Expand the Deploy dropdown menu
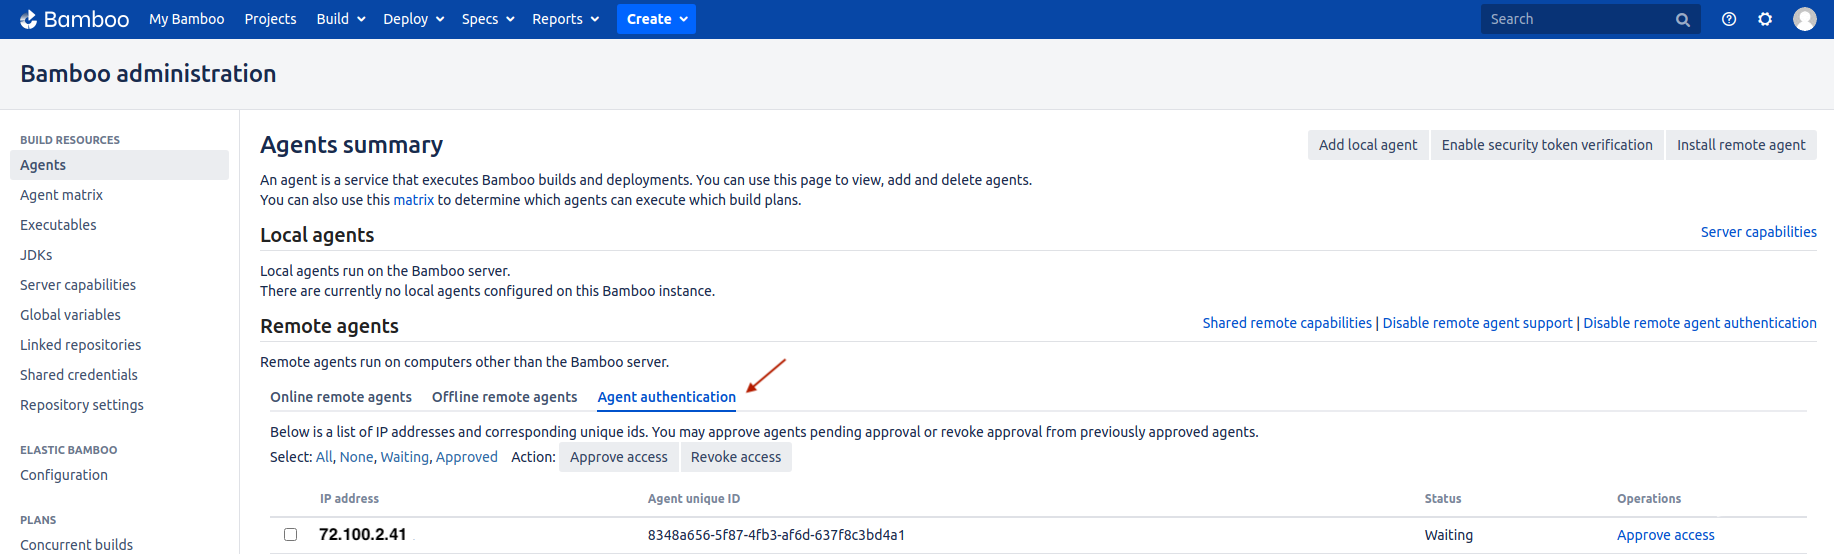Screen dimensions: 1834x554 (414, 19)
